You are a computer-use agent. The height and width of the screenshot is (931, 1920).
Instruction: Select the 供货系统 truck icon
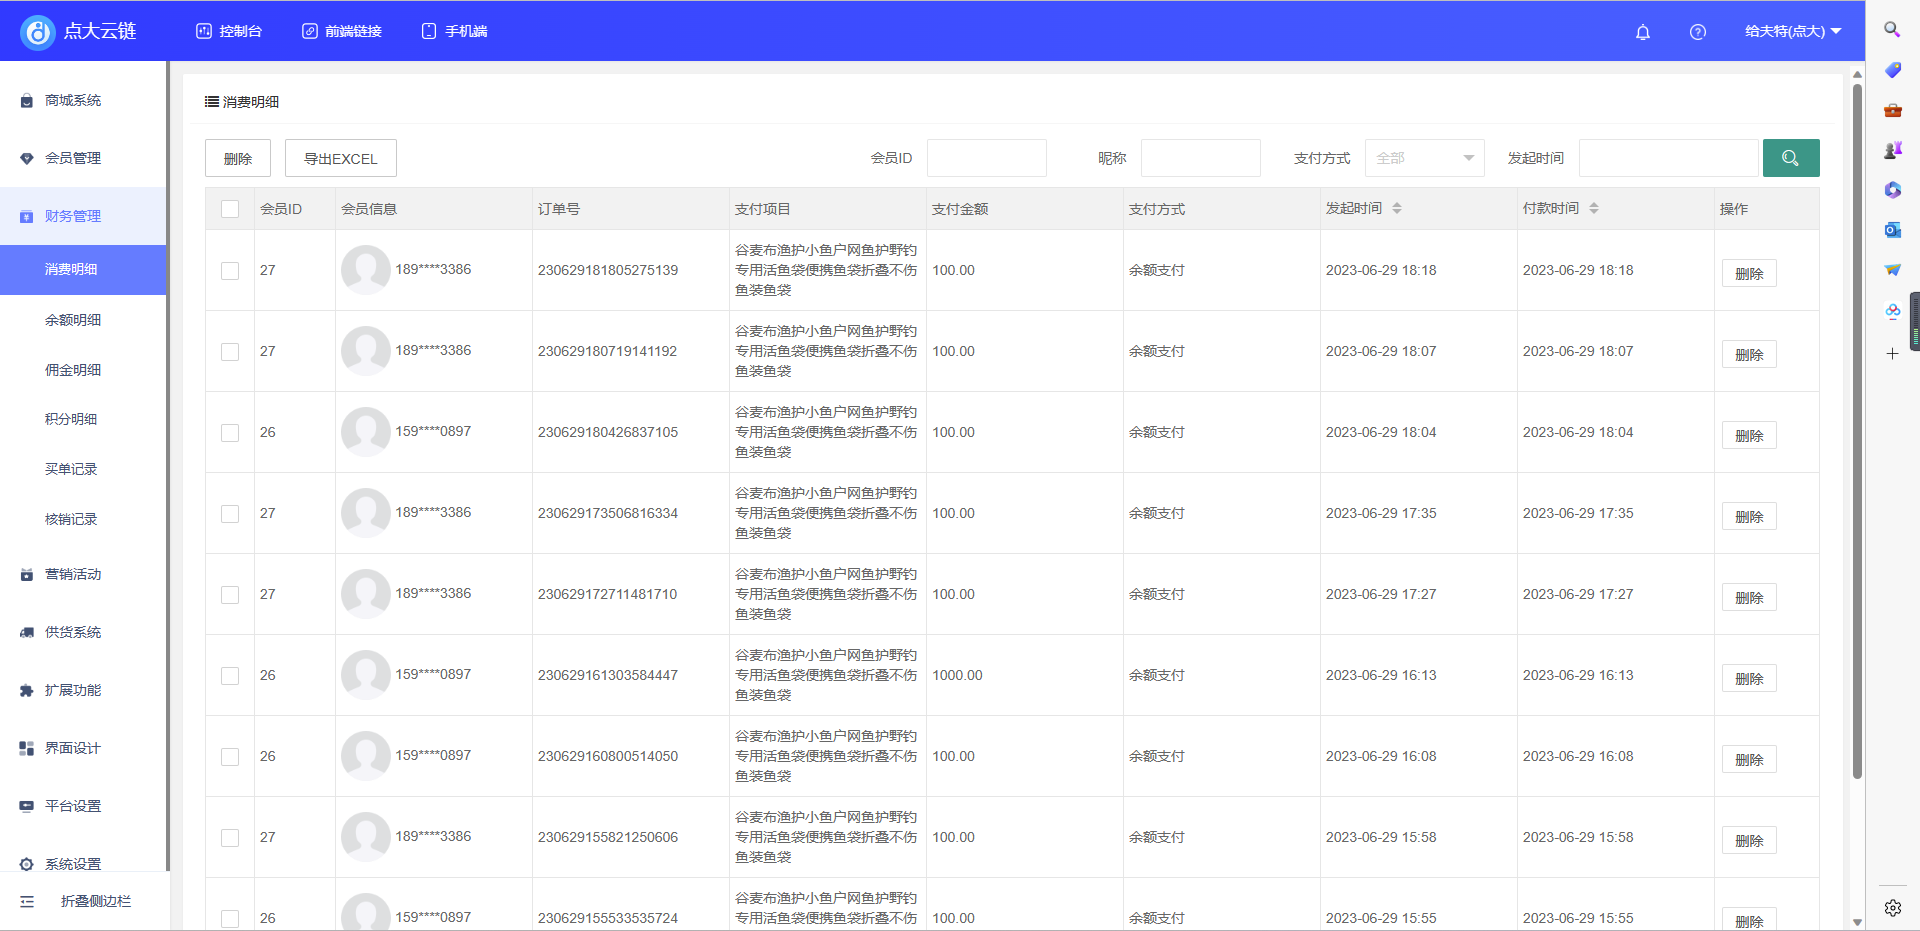26,631
